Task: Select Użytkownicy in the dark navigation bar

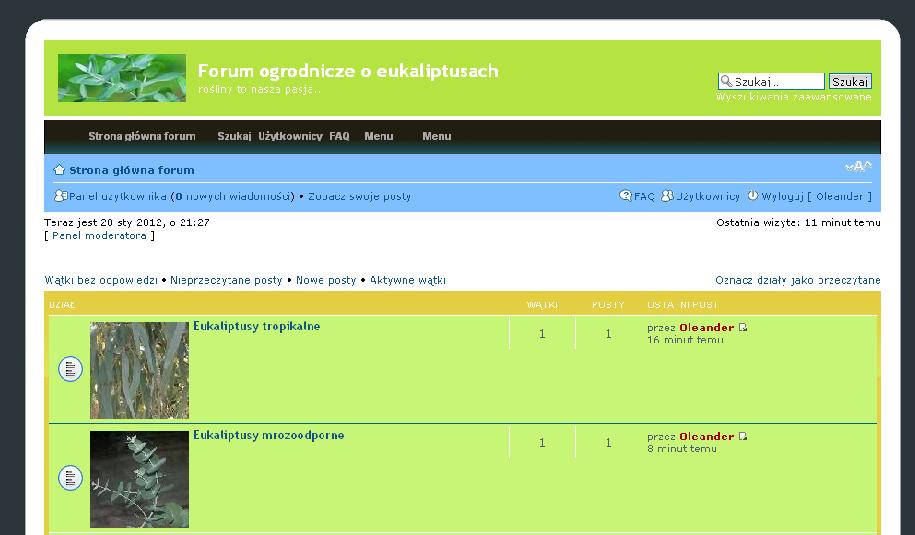Action: (x=290, y=136)
